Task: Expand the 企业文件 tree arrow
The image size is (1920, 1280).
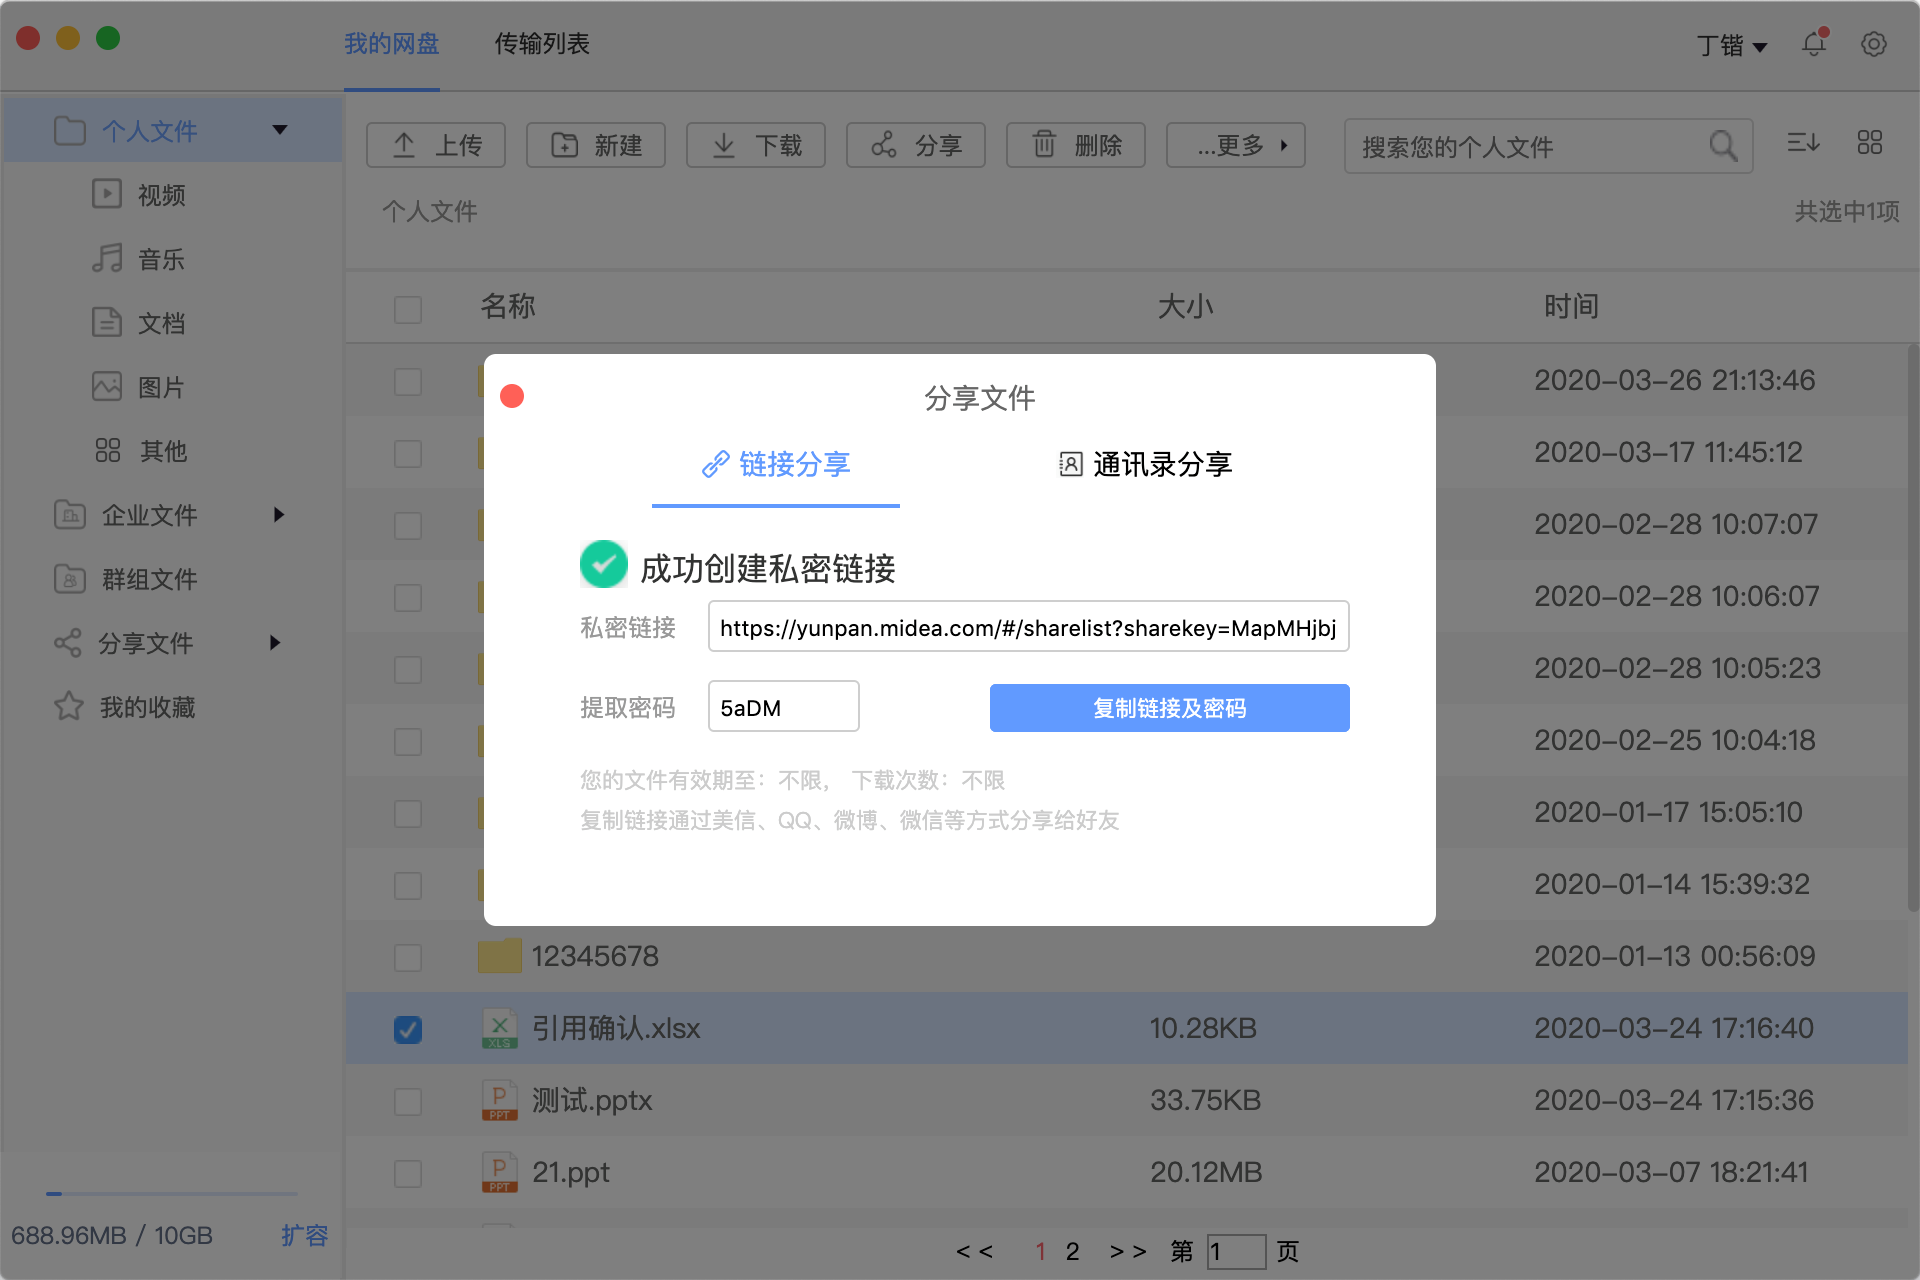Action: coord(279,514)
